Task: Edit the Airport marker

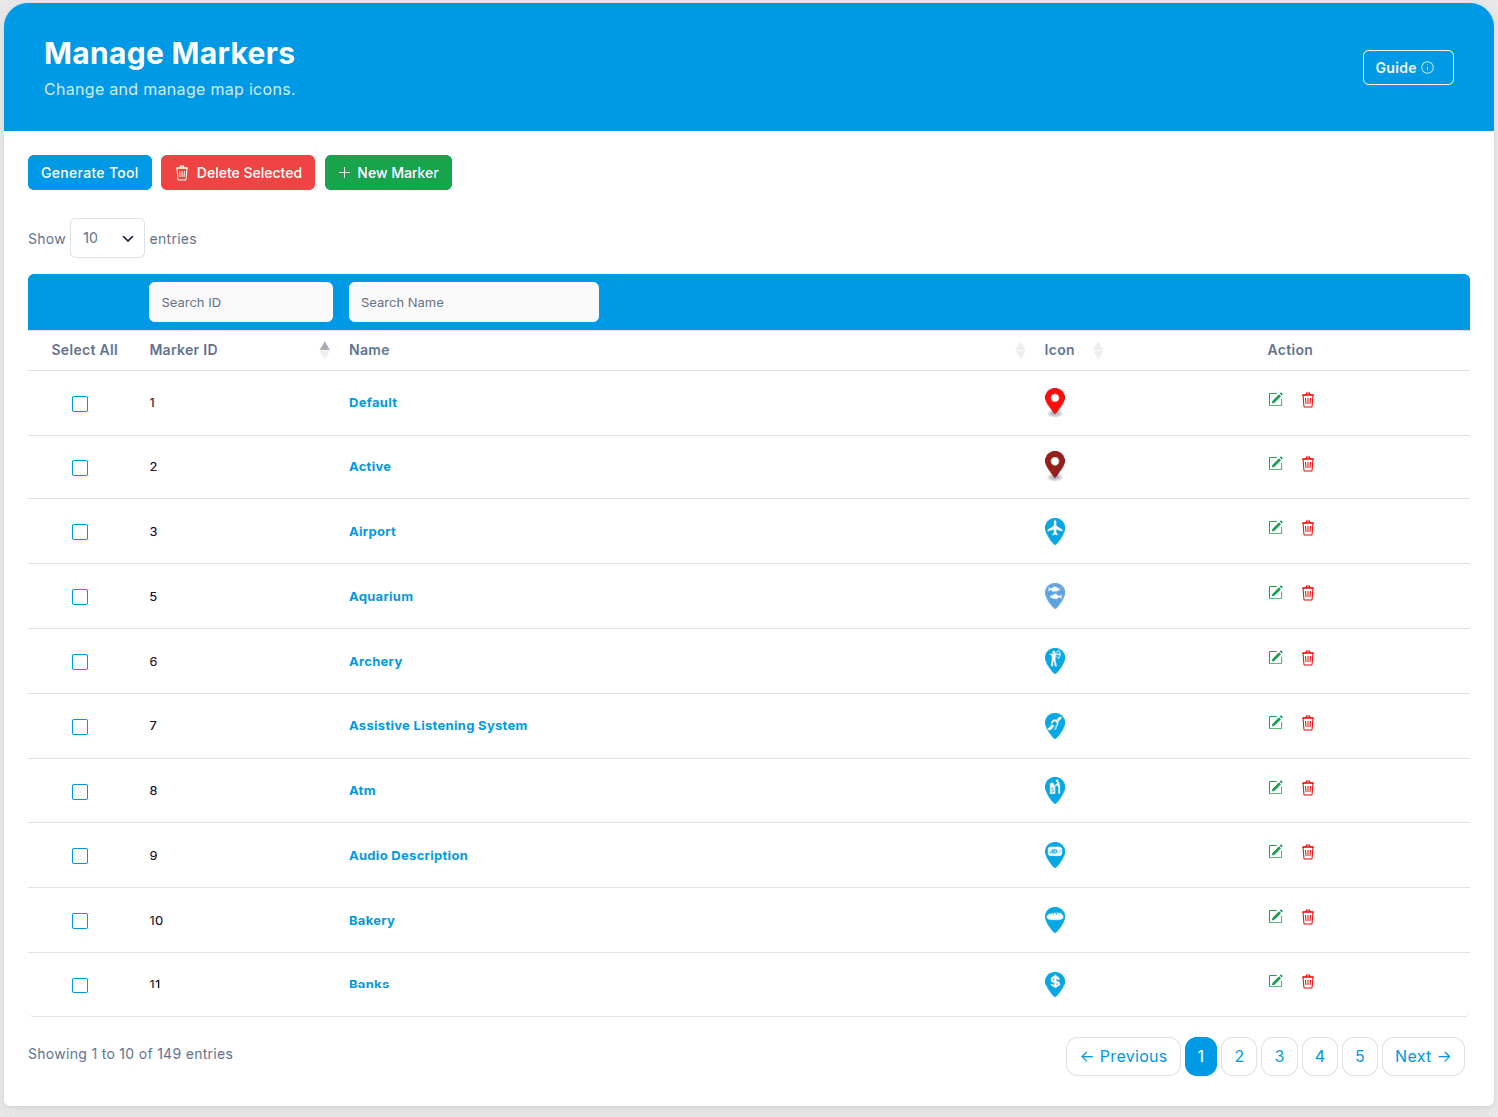Action: tap(1275, 528)
